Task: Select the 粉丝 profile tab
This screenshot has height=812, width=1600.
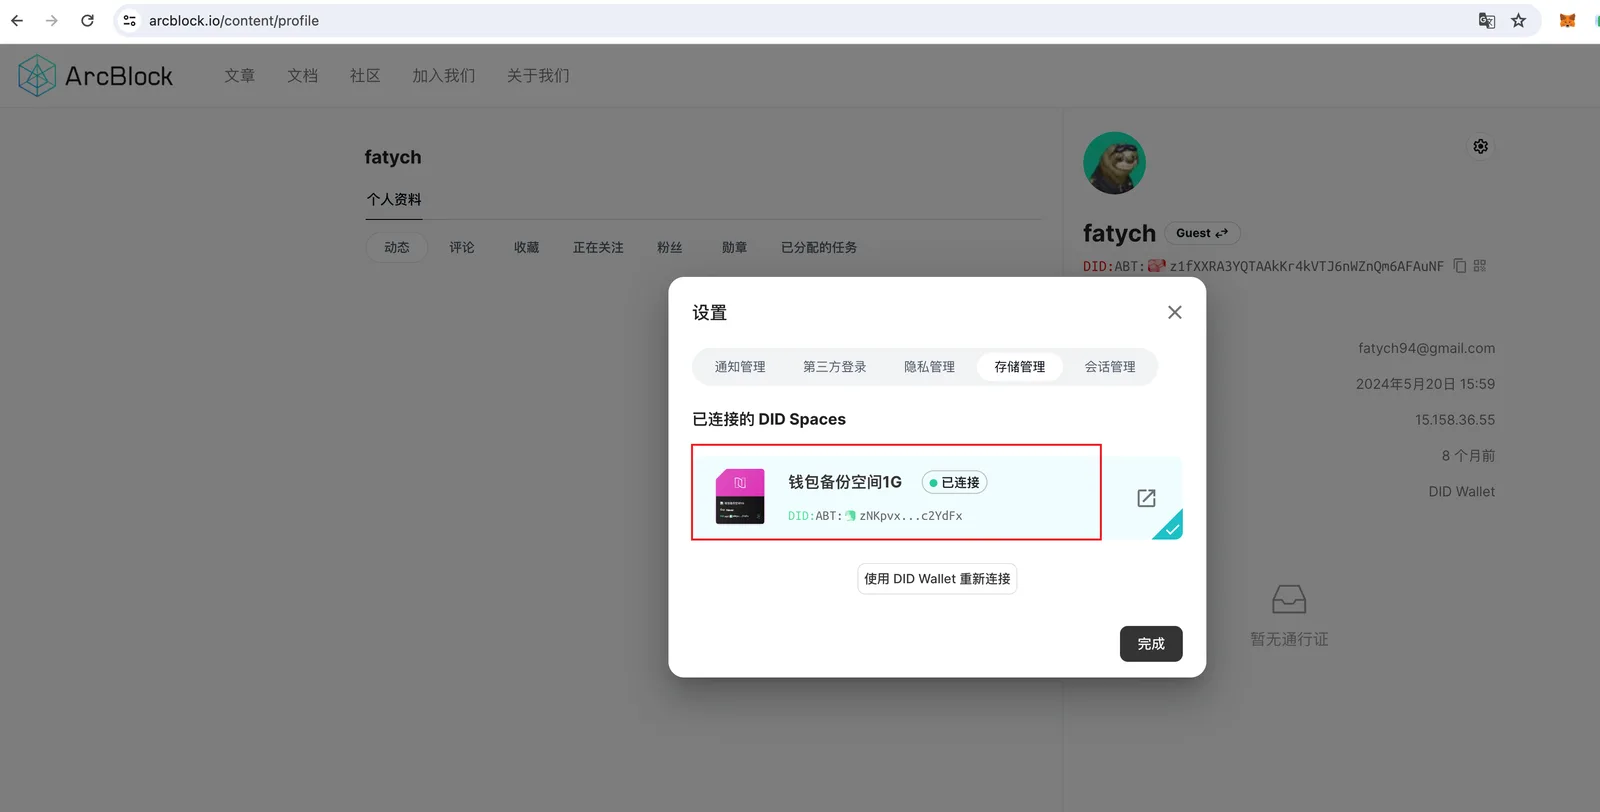Action: click(670, 248)
